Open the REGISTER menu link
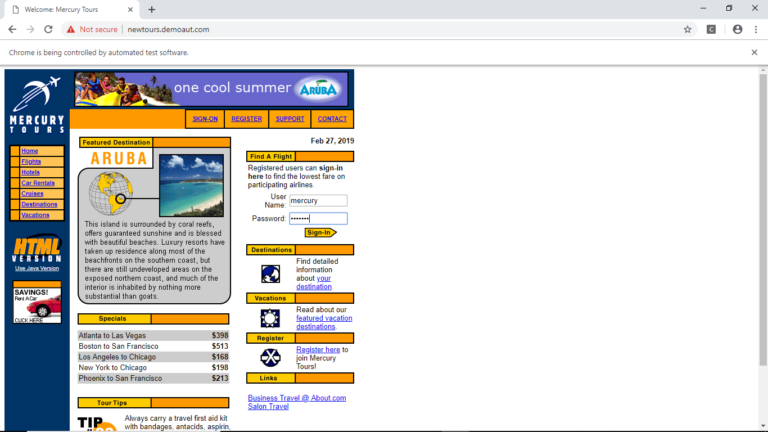768x432 pixels. pos(246,119)
